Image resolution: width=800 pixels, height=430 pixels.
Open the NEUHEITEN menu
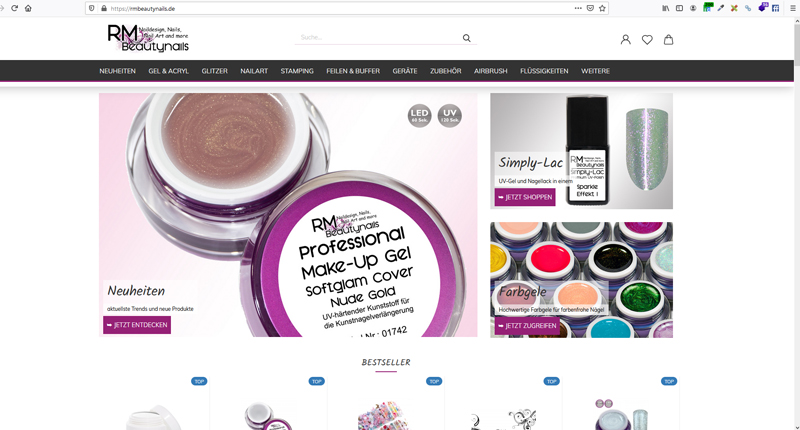[117, 71]
